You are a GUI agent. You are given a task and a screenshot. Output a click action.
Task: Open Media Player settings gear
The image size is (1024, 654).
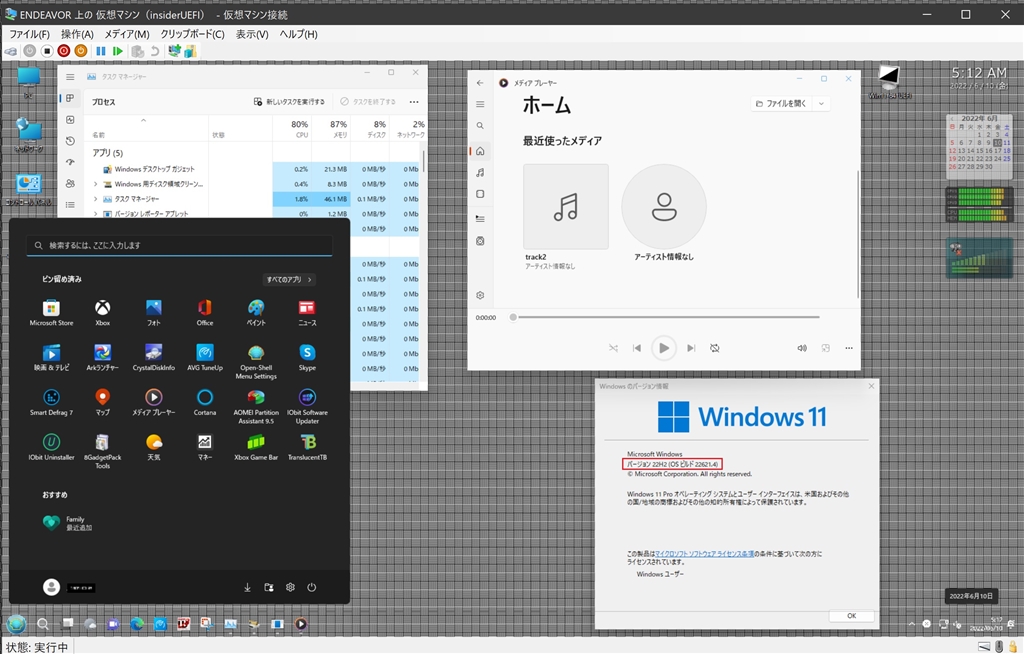pos(480,295)
